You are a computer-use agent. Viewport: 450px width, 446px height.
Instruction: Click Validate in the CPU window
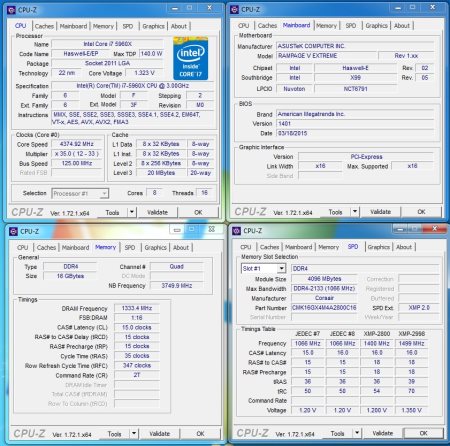158,212
